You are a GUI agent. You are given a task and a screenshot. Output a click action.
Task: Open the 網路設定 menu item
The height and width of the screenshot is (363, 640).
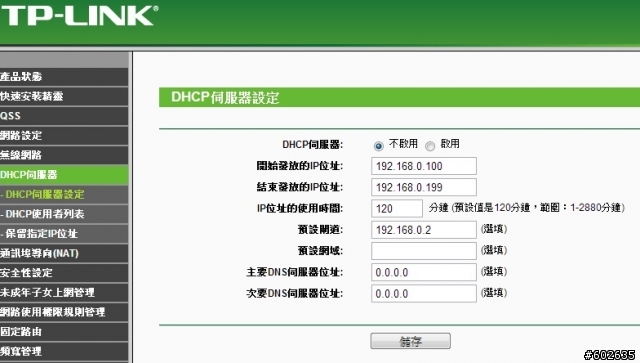pyautogui.click(x=64, y=135)
